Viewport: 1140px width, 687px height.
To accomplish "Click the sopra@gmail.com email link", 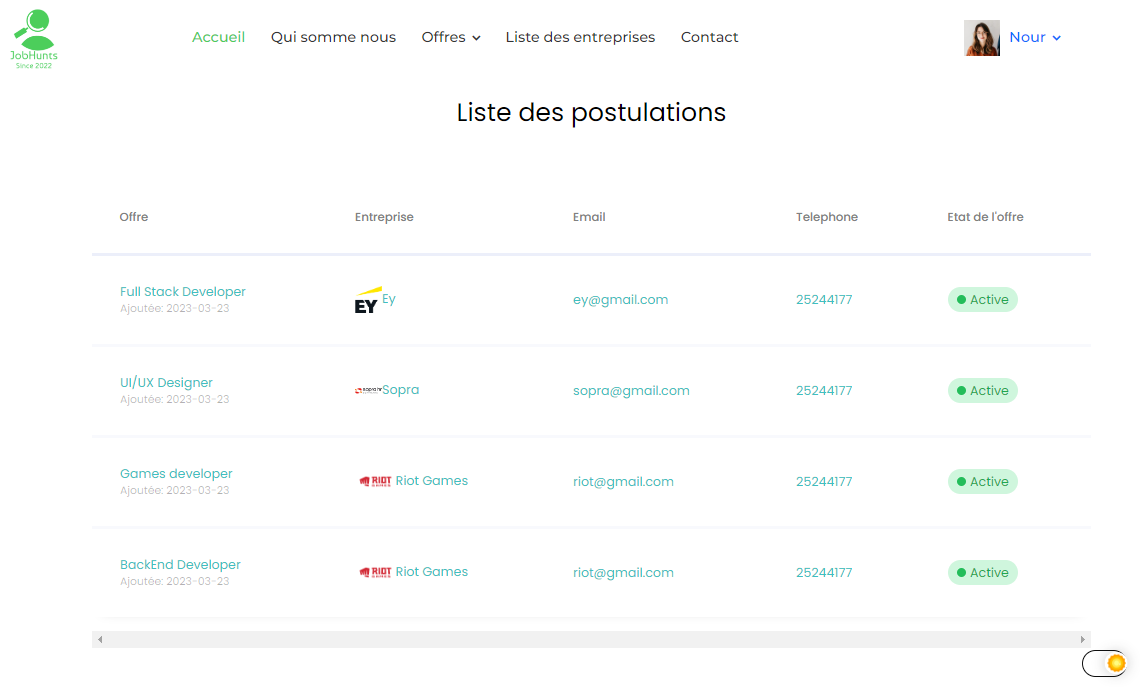I will click(631, 391).
